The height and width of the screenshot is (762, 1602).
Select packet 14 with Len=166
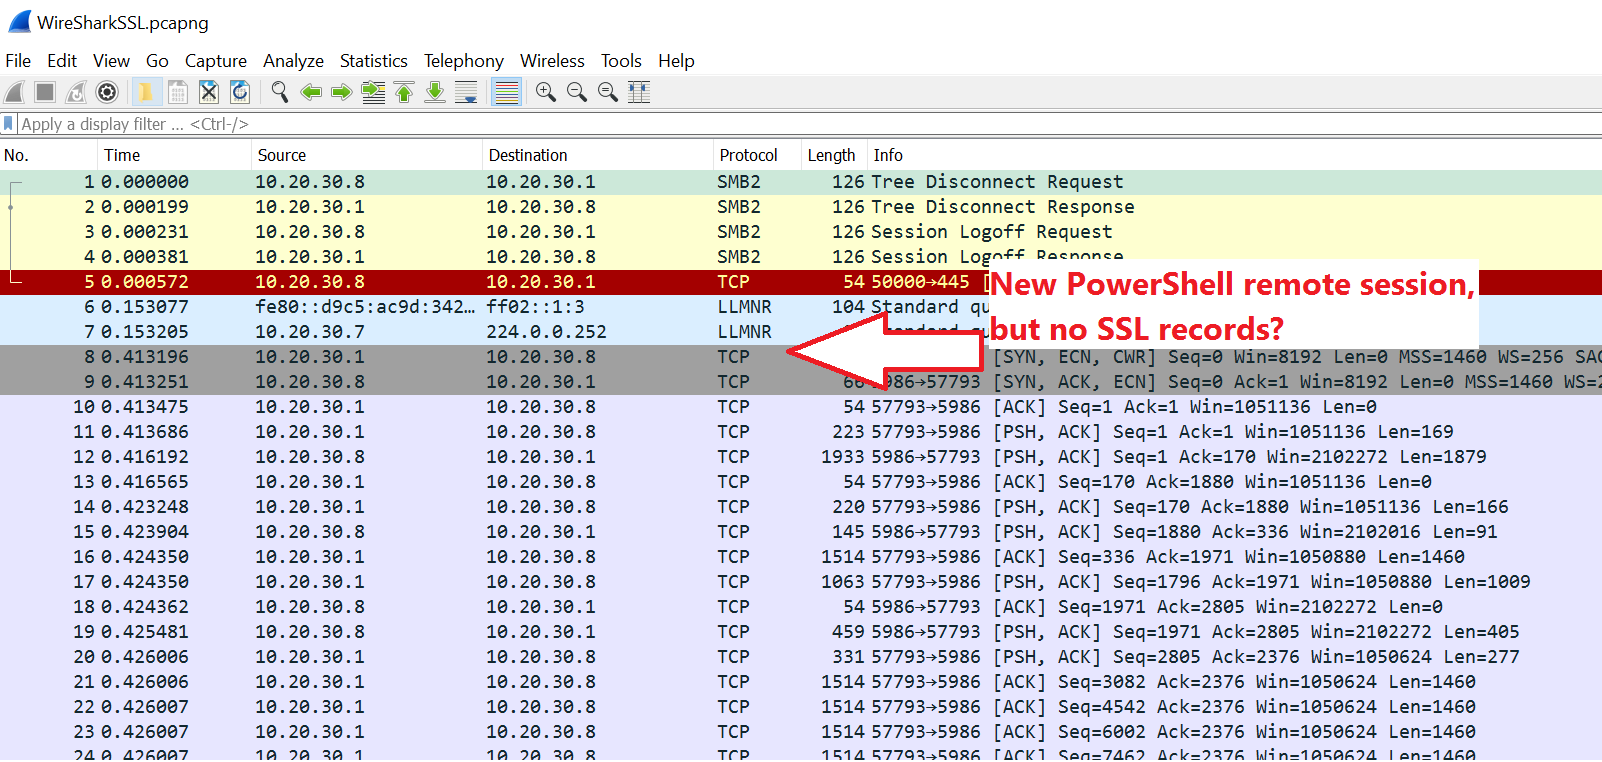(x=801, y=507)
